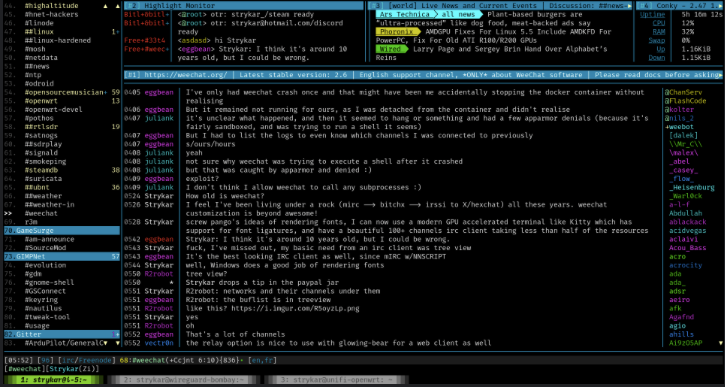The width and height of the screenshot is (725, 387).
Task: Switch to tmux window 2: strykar@wireguard-bombay
Action: click(185, 380)
